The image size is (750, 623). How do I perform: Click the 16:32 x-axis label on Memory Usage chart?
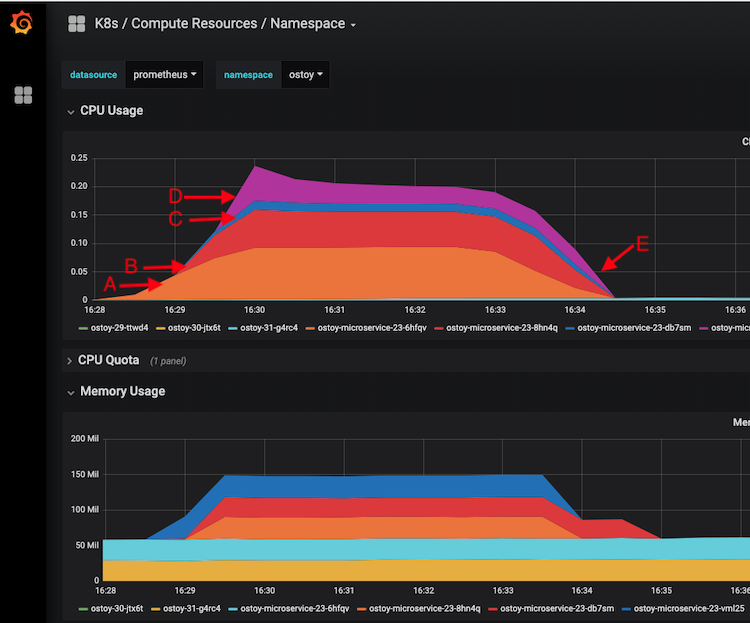point(423,590)
